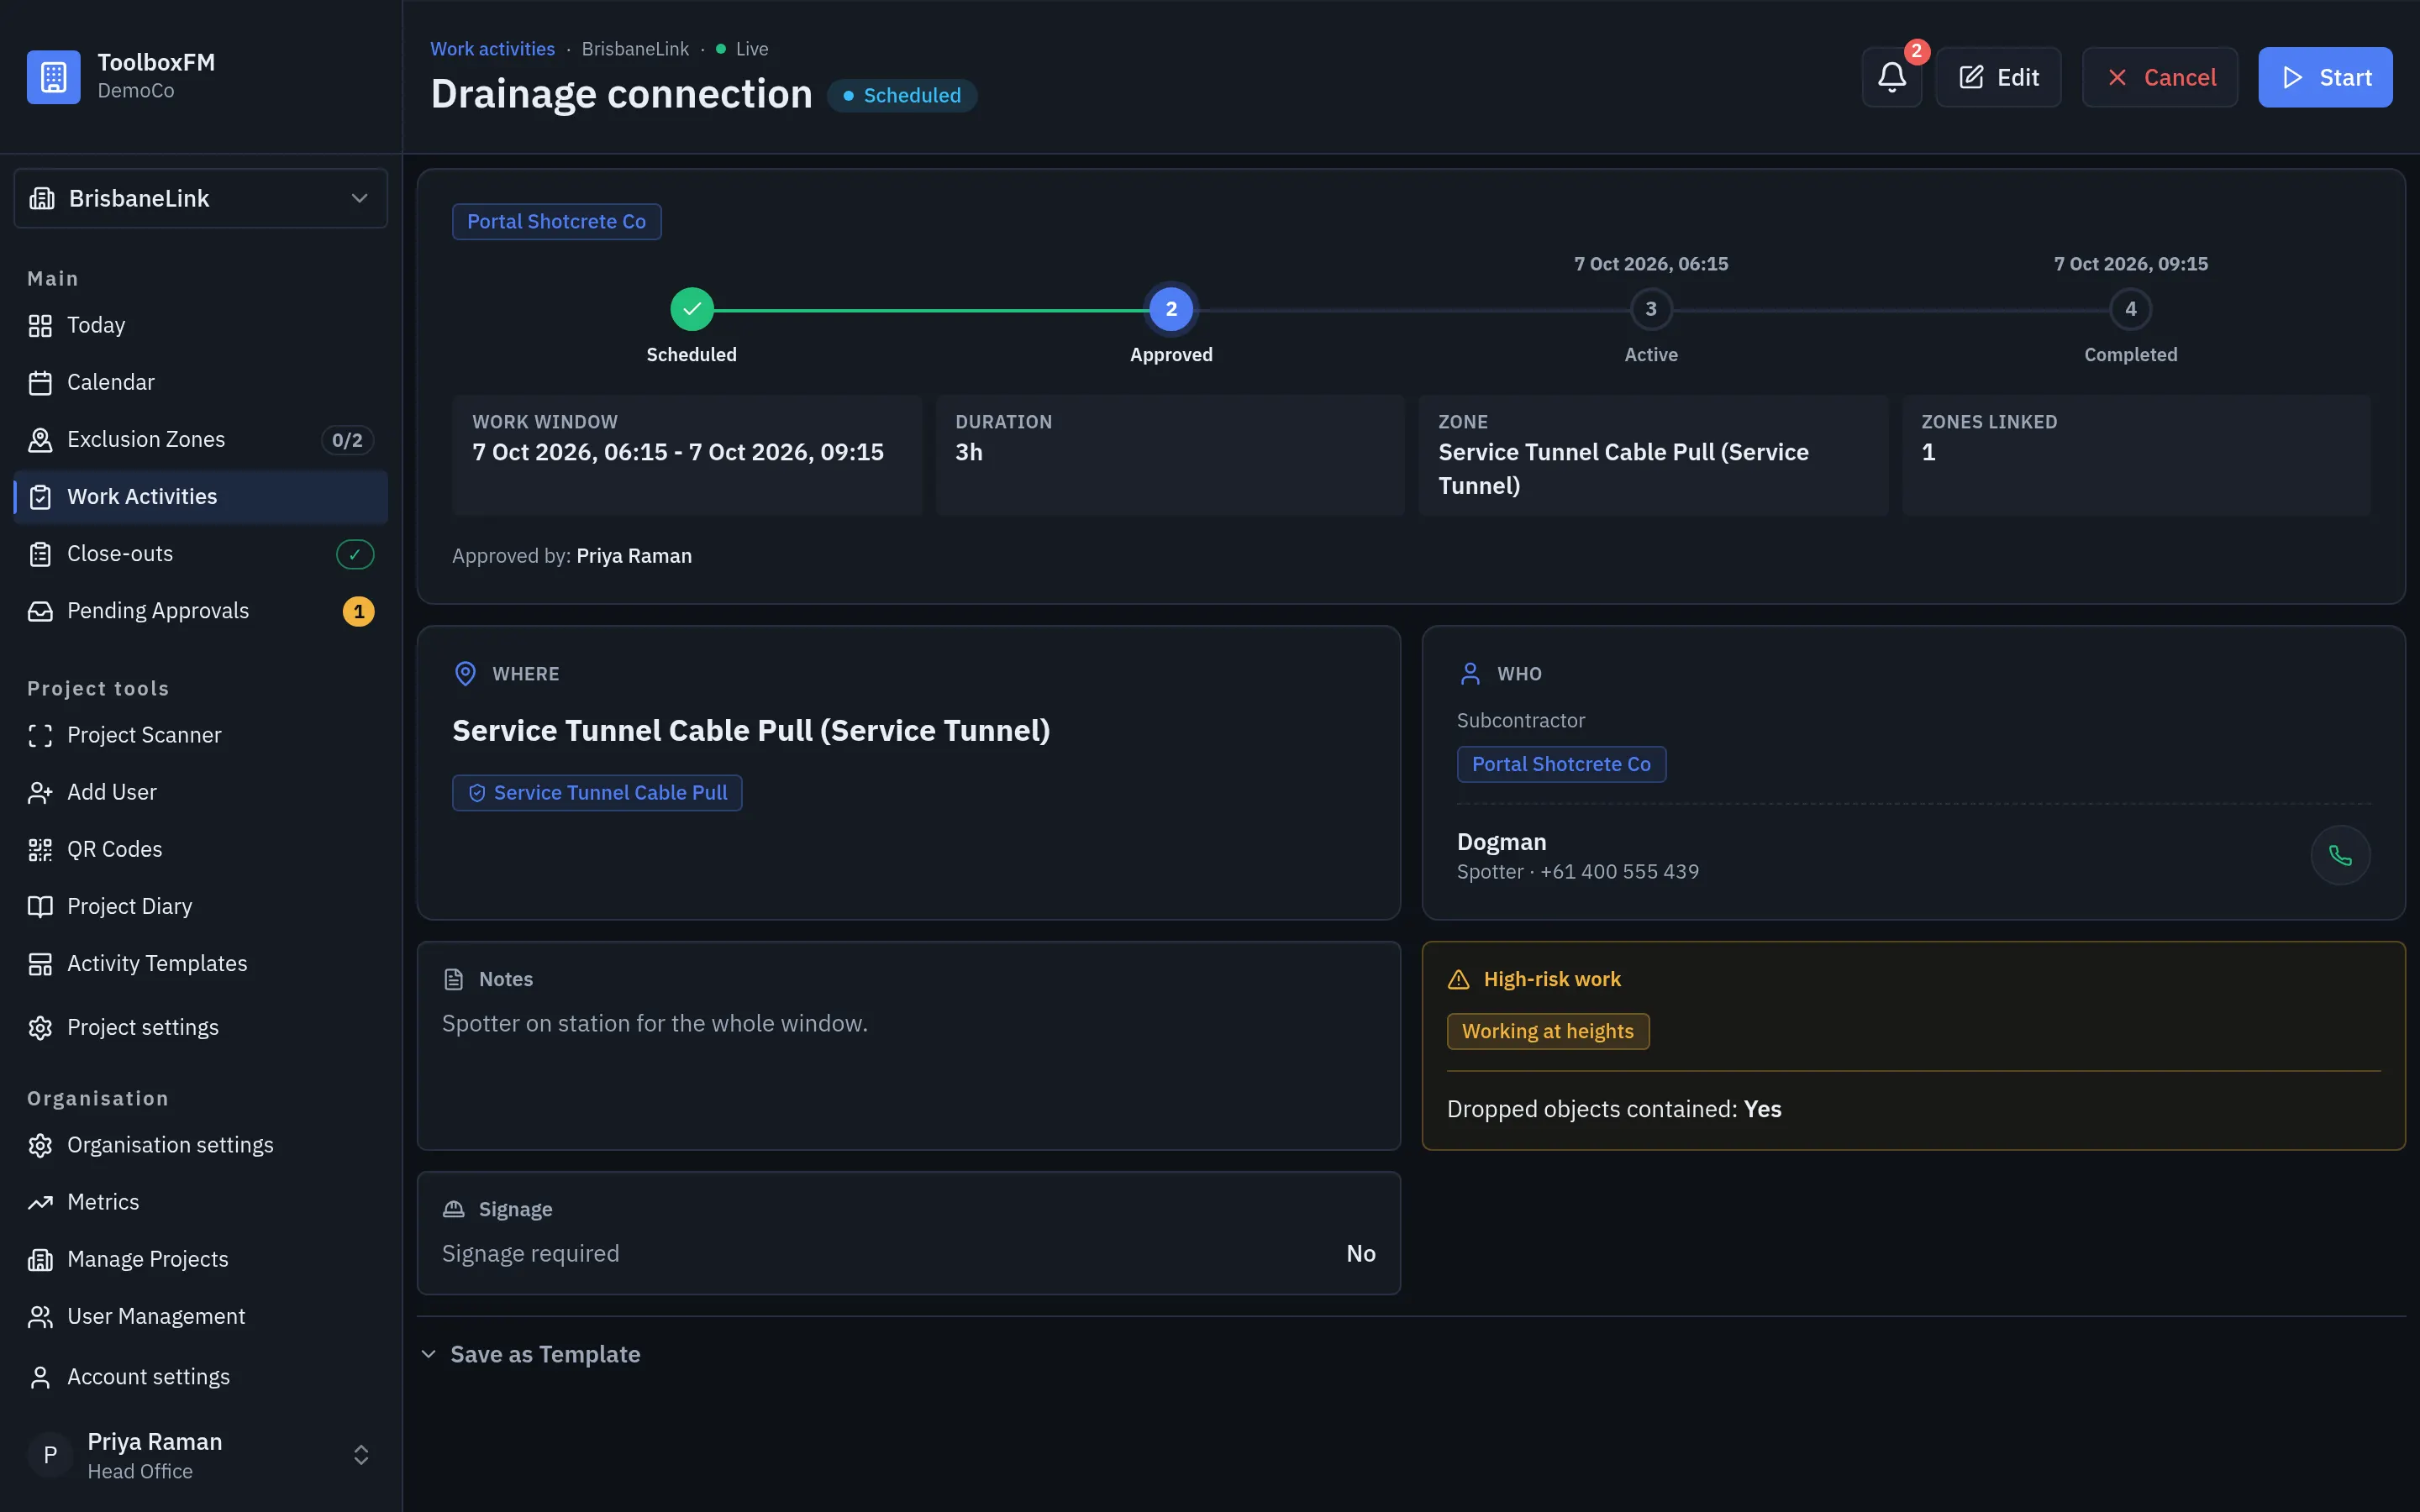The width and height of the screenshot is (2420, 1512).
Task: Click the ToolboxFM building logo icon
Action: tap(53, 77)
